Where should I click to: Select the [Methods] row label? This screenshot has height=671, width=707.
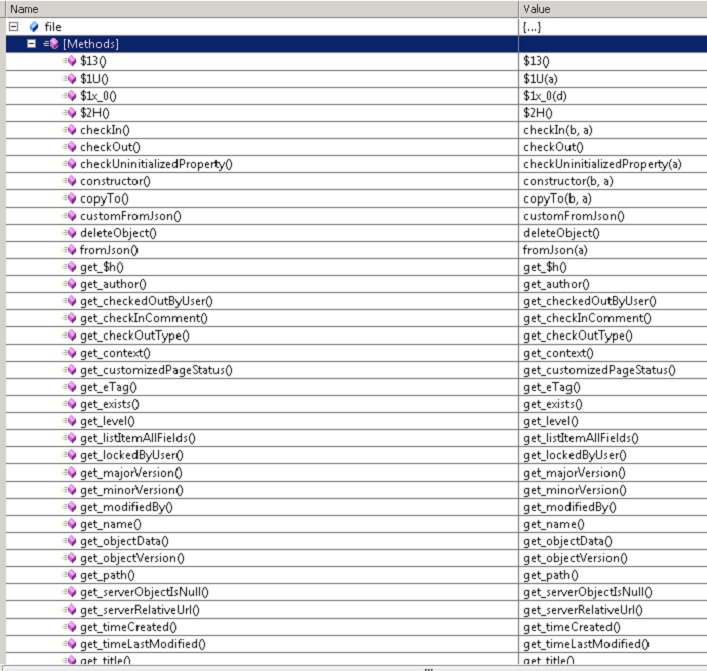click(91, 44)
